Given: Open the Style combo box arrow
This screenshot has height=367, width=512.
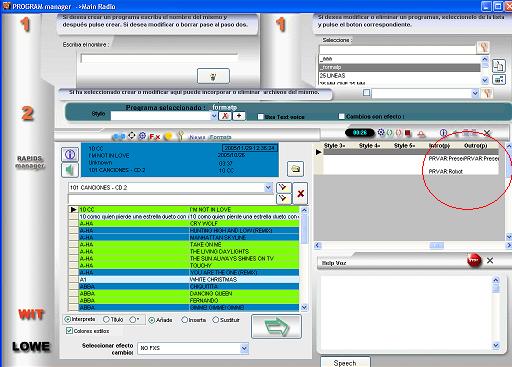Looking at the screenshot, I should [x=214, y=116].
